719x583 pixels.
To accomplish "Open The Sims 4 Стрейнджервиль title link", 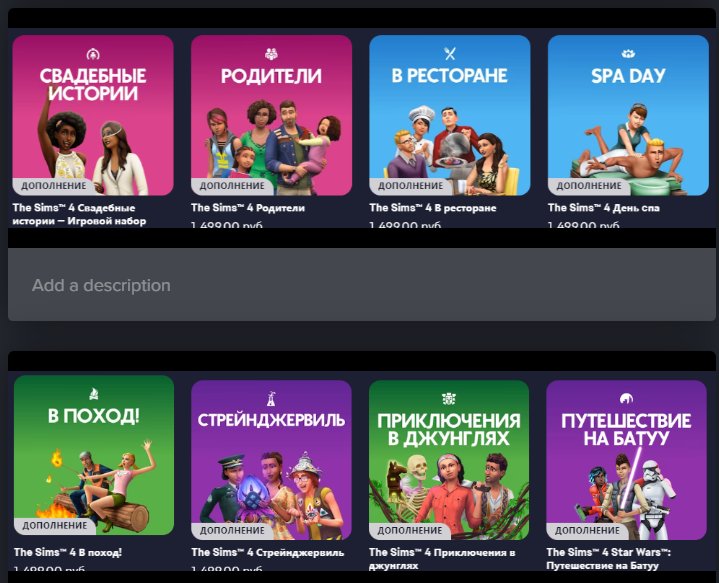I will tap(267, 552).
